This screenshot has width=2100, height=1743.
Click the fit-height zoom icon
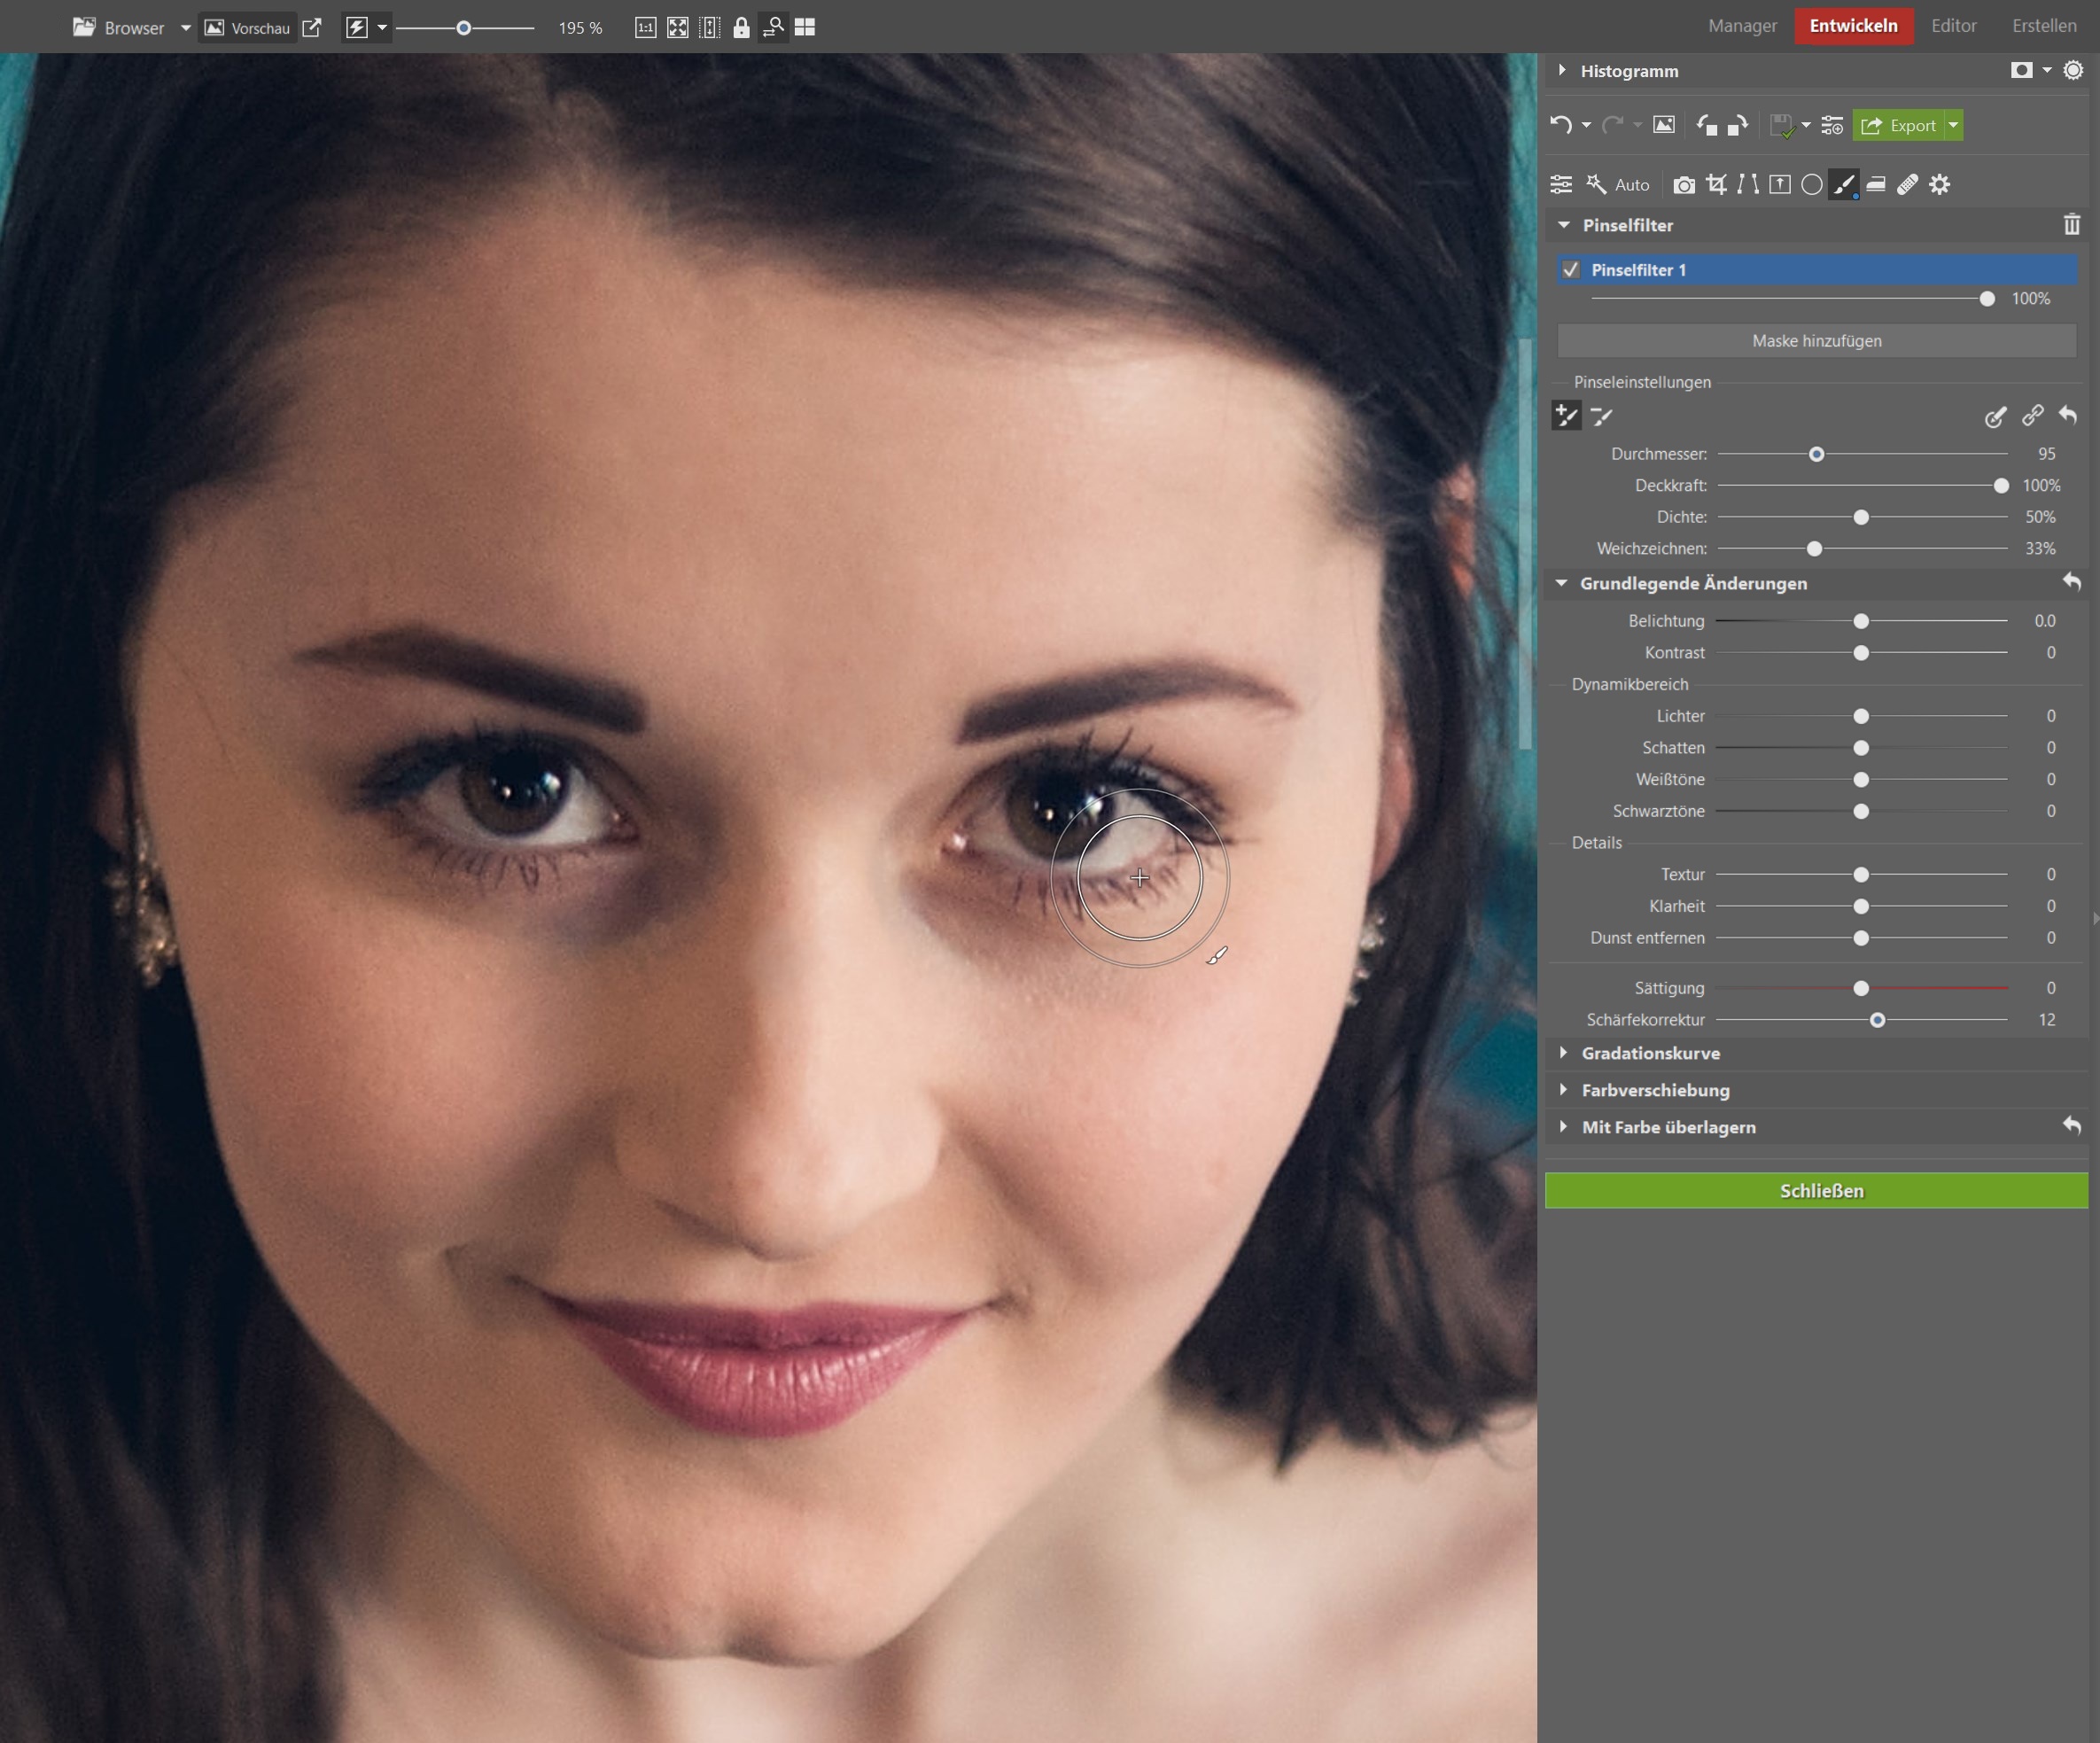pyautogui.click(x=710, y=27)
